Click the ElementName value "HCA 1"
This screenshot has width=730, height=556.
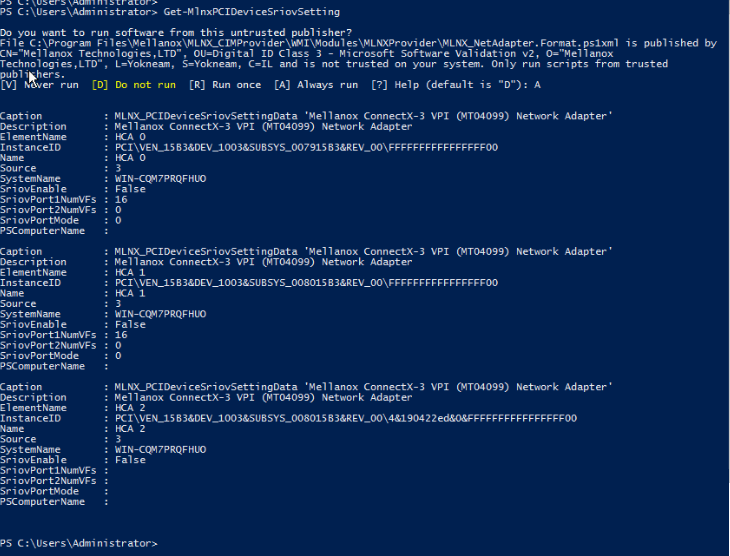point(130,273)
